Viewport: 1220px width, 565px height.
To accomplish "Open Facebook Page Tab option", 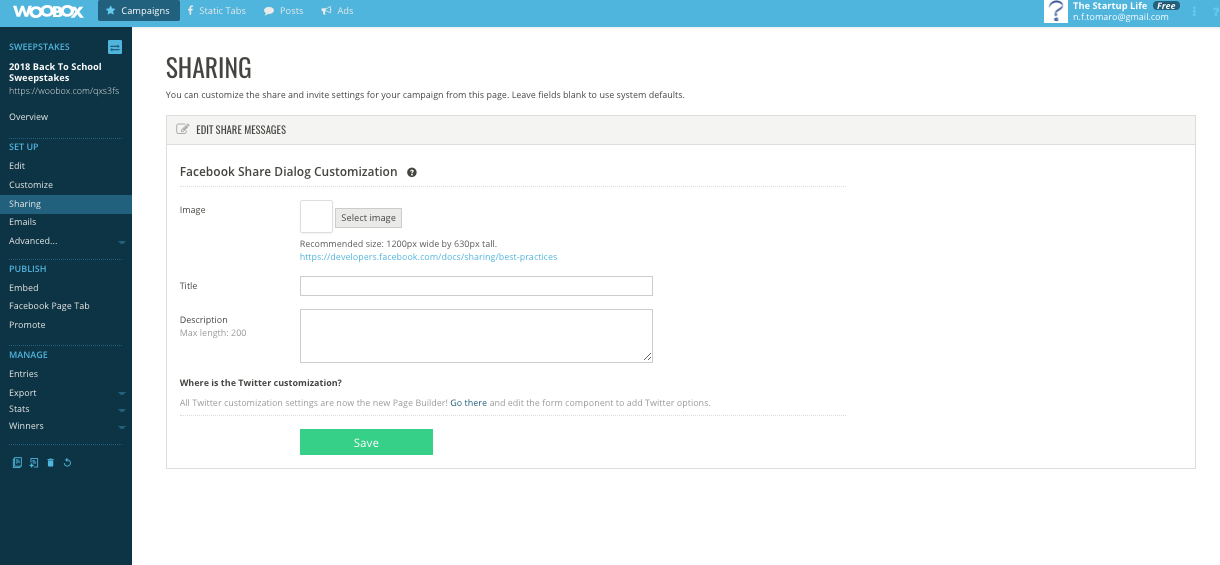I will click(x=49, y=306).
